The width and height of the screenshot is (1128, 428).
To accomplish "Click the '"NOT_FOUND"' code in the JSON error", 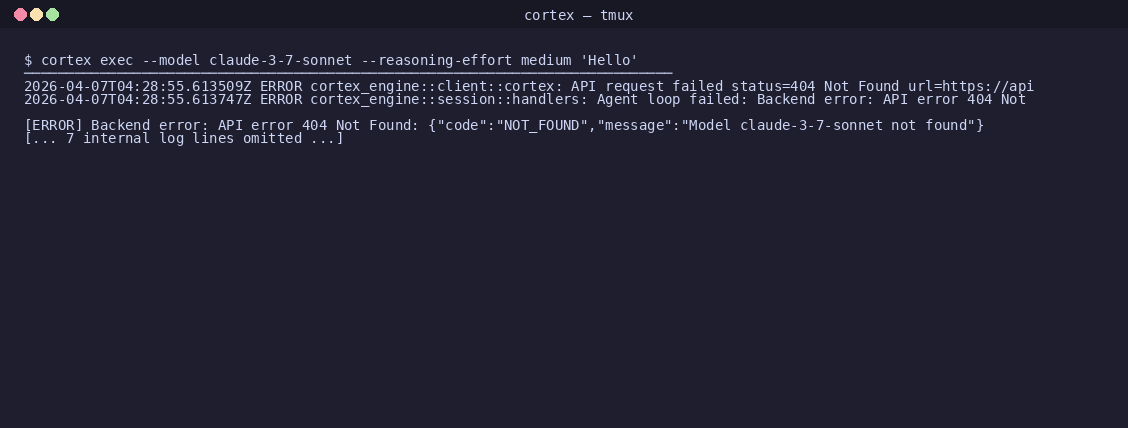I will click(537, 125).
